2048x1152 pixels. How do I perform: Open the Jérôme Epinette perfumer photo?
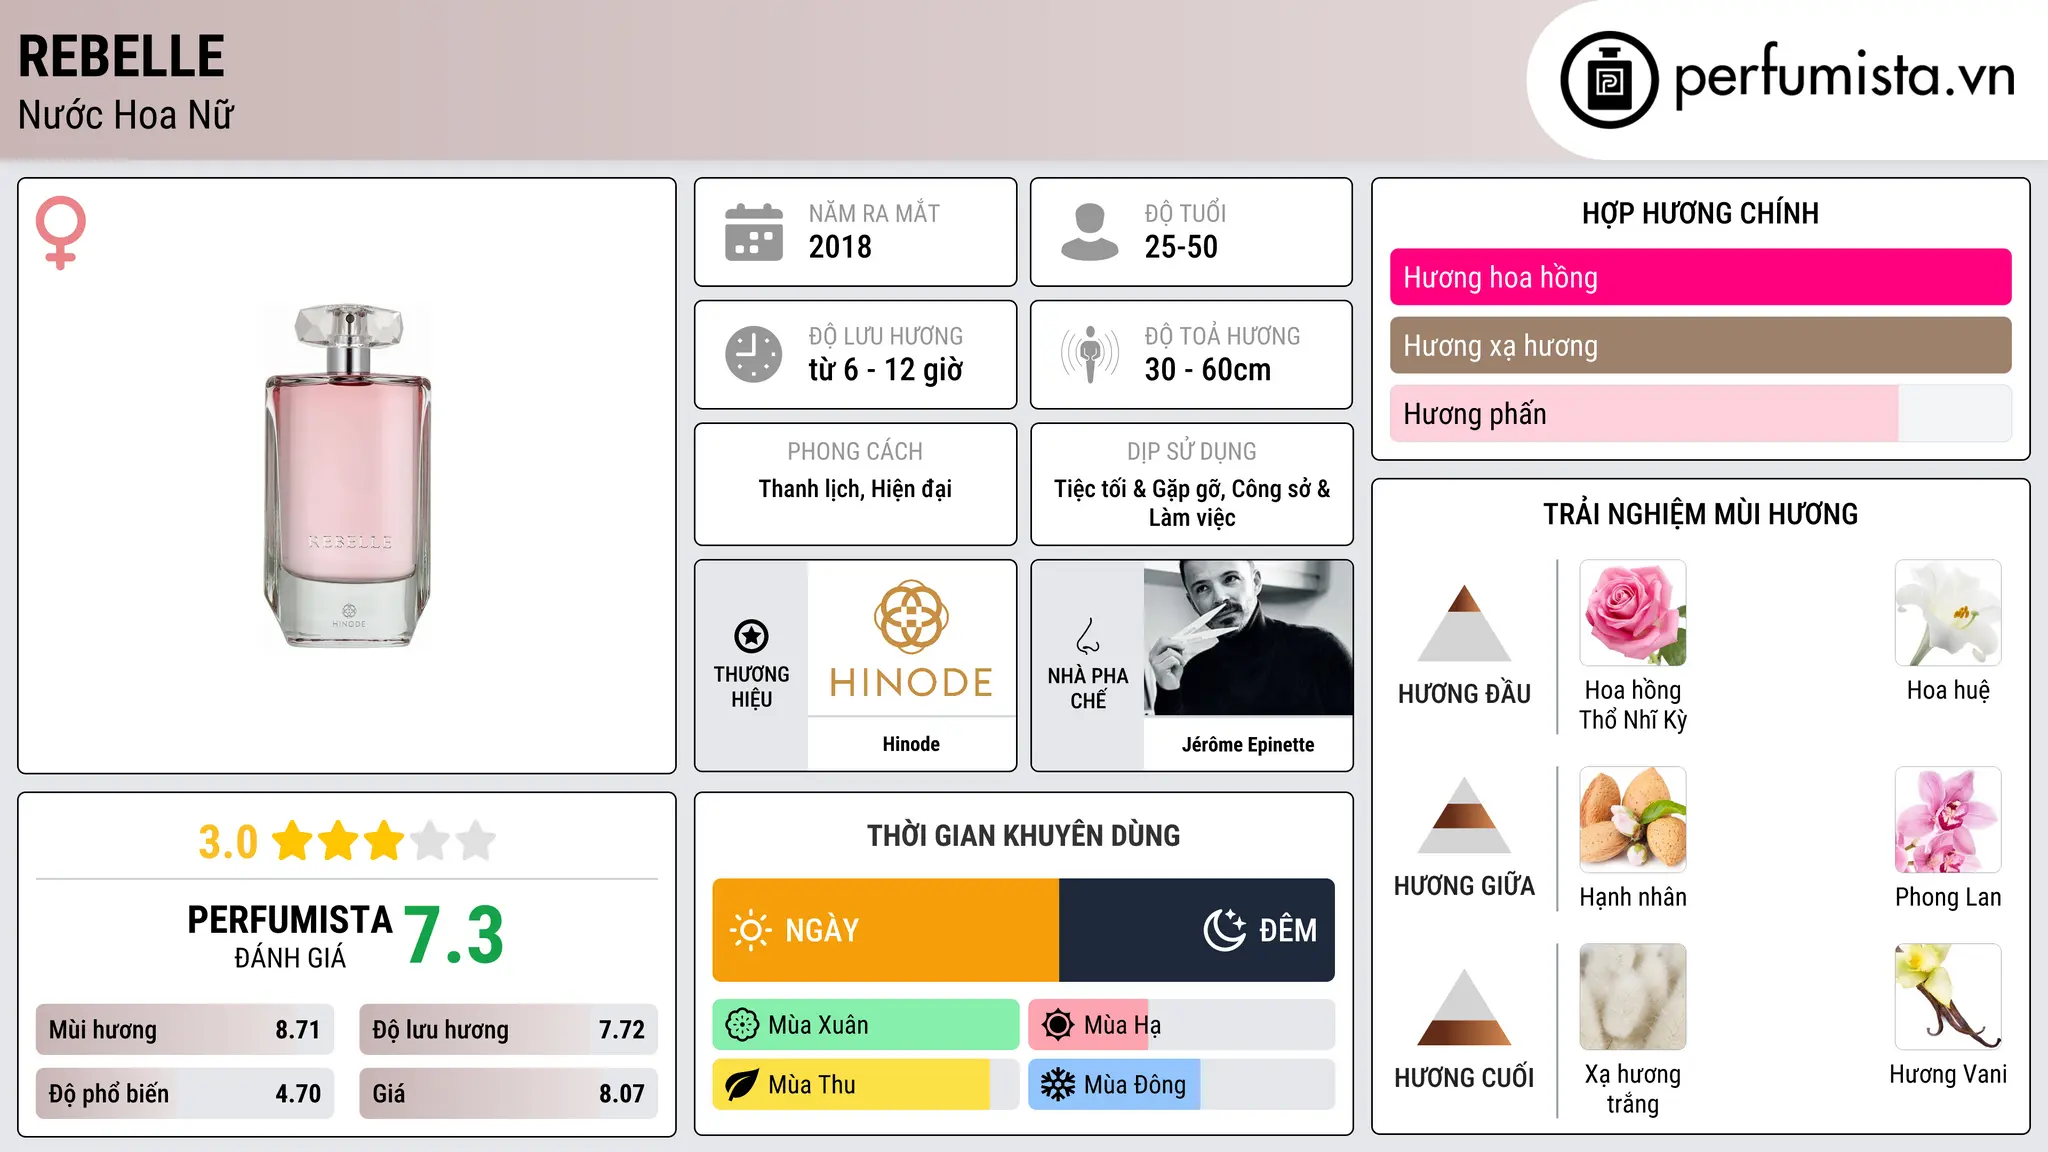1248,638
